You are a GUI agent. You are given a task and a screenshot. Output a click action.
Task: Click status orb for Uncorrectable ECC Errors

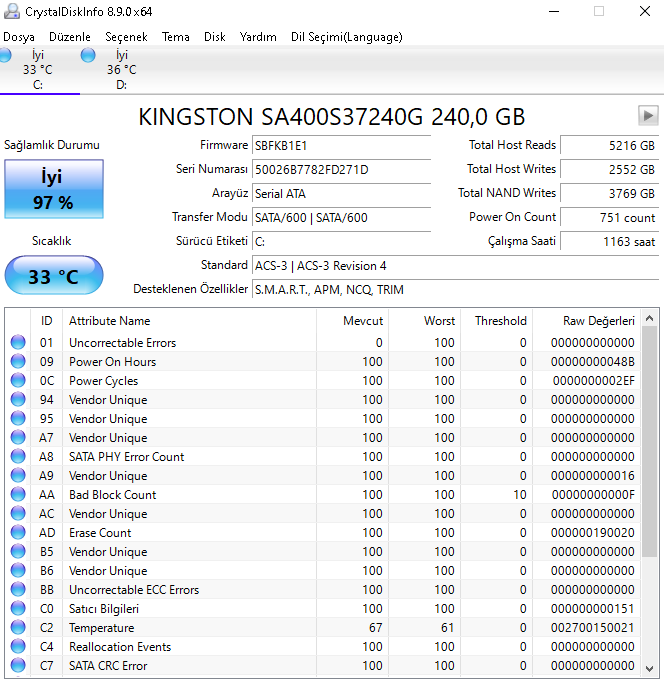click(18, 589)
